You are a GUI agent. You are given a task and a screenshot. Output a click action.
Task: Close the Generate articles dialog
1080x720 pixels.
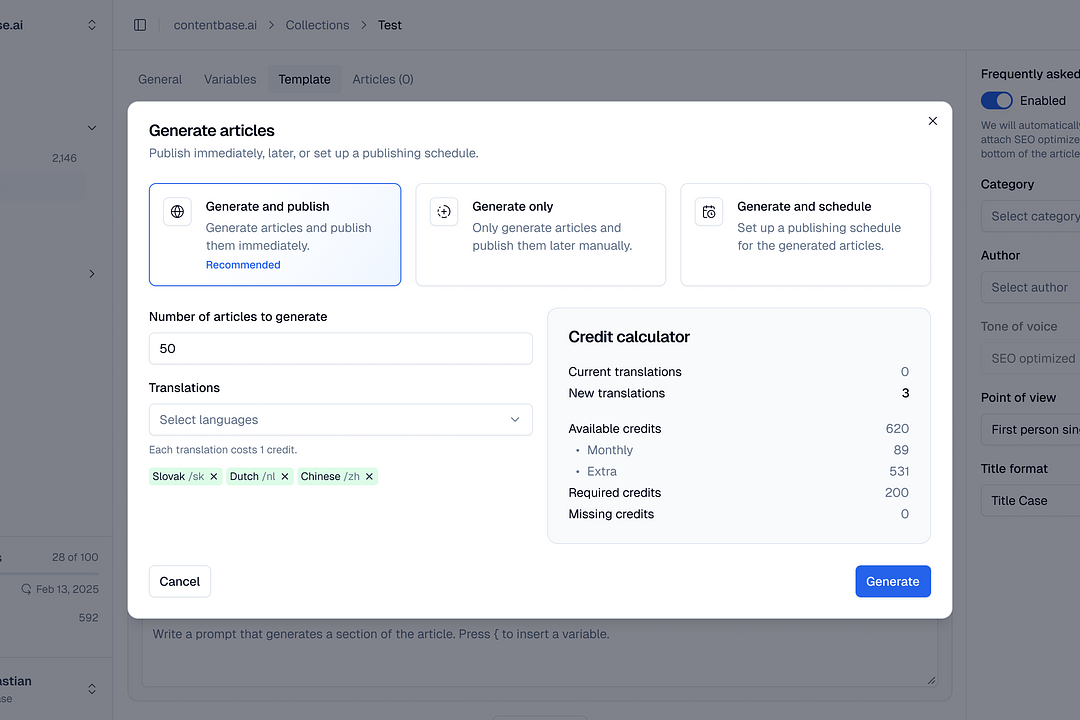[x=932, y=120]
